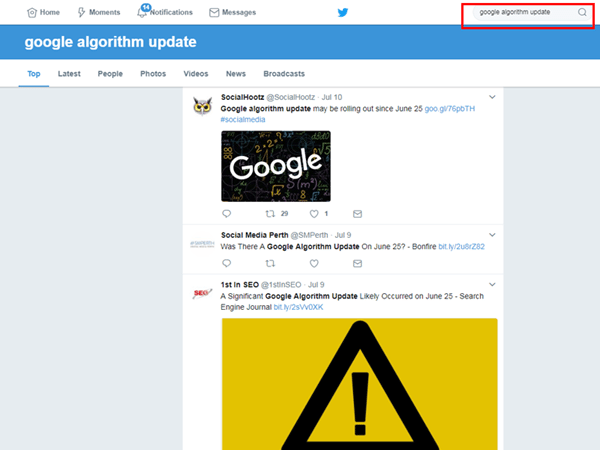Open Social Media Perth Jul 9 timestamp
The height and width of the screenshot is (450, 600).
343,235
